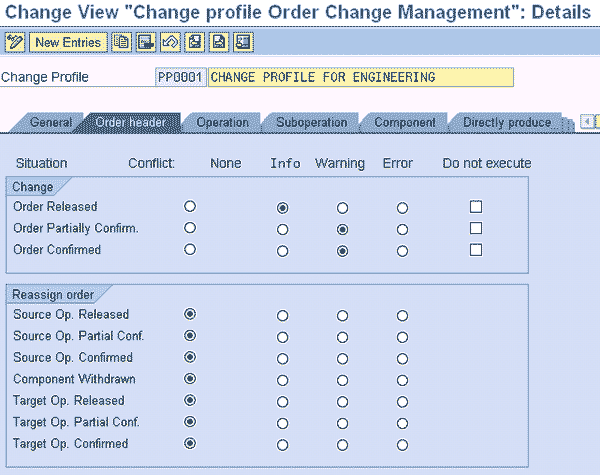Screen dimensions: 600x475
Task: Click the Delete entry toolbar icon
Action: [146, 42]
